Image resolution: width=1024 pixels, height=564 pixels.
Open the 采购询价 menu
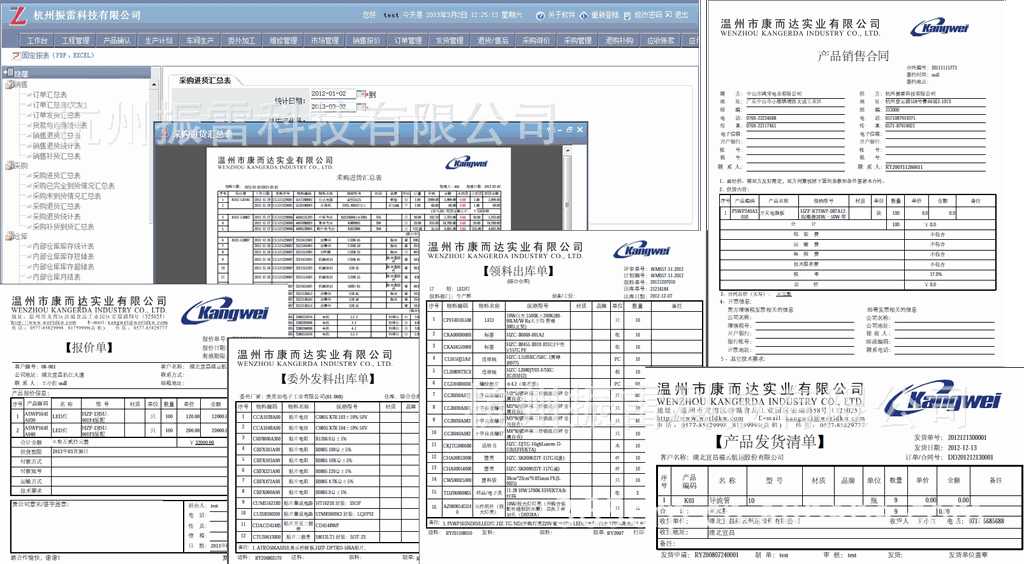(x=536, y=40)
